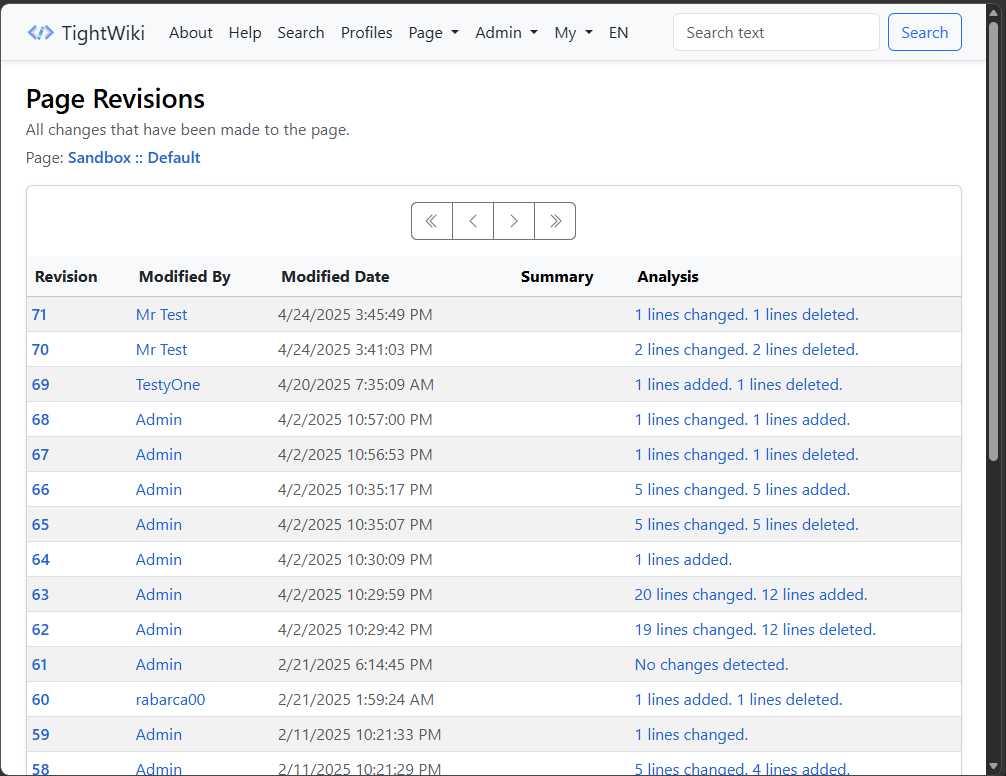The image size is (1006, 776).
Task: Go to Search in navigation bar
Action: [301, 33]
